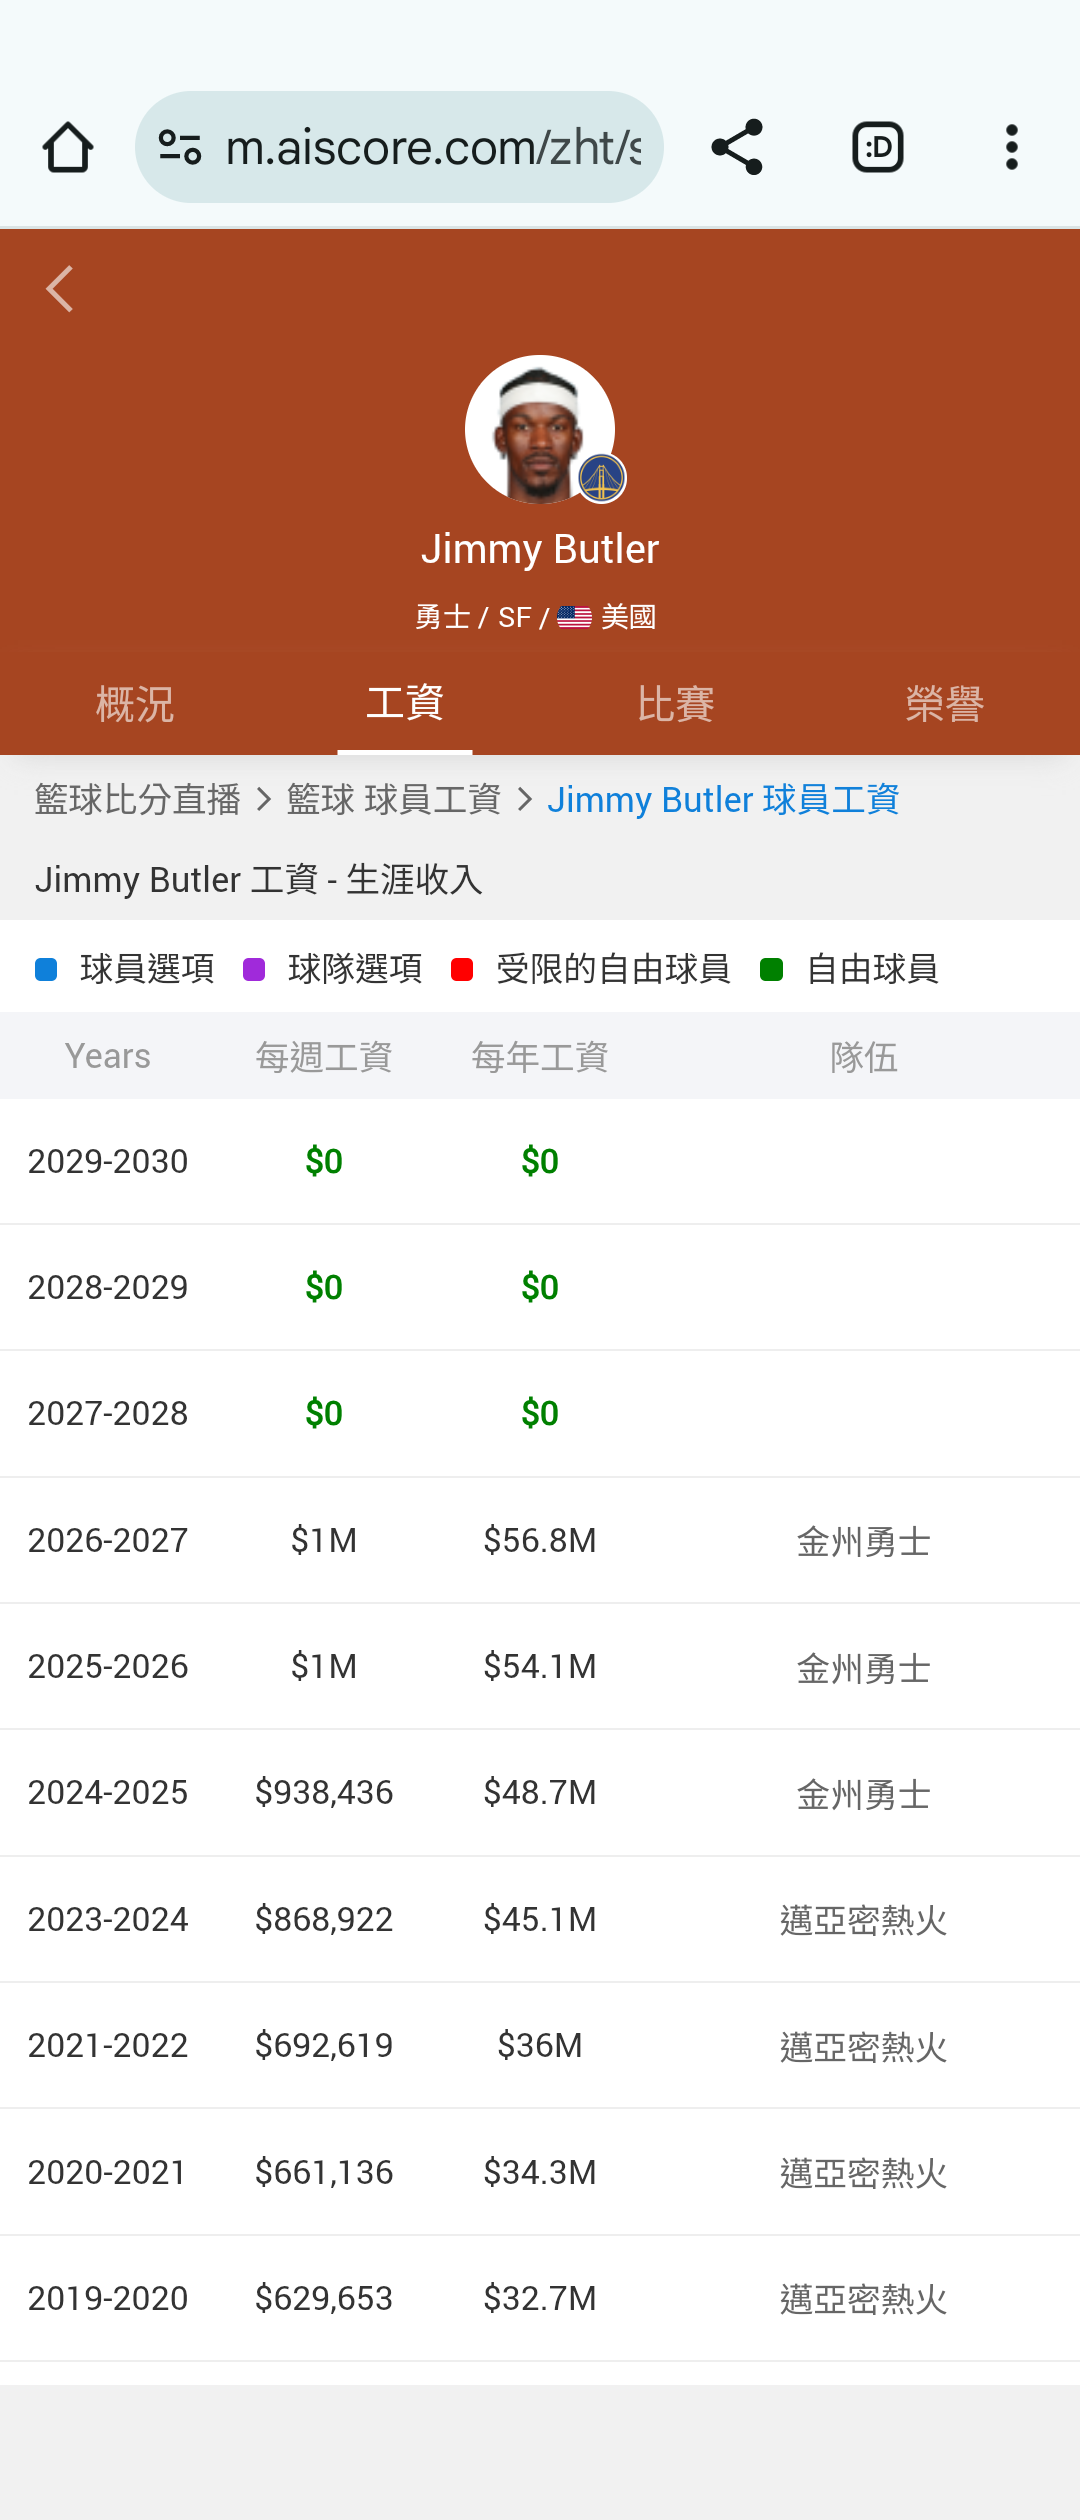Select the 工資 tab
The image size is (1080, 2520).
point(405,703)
